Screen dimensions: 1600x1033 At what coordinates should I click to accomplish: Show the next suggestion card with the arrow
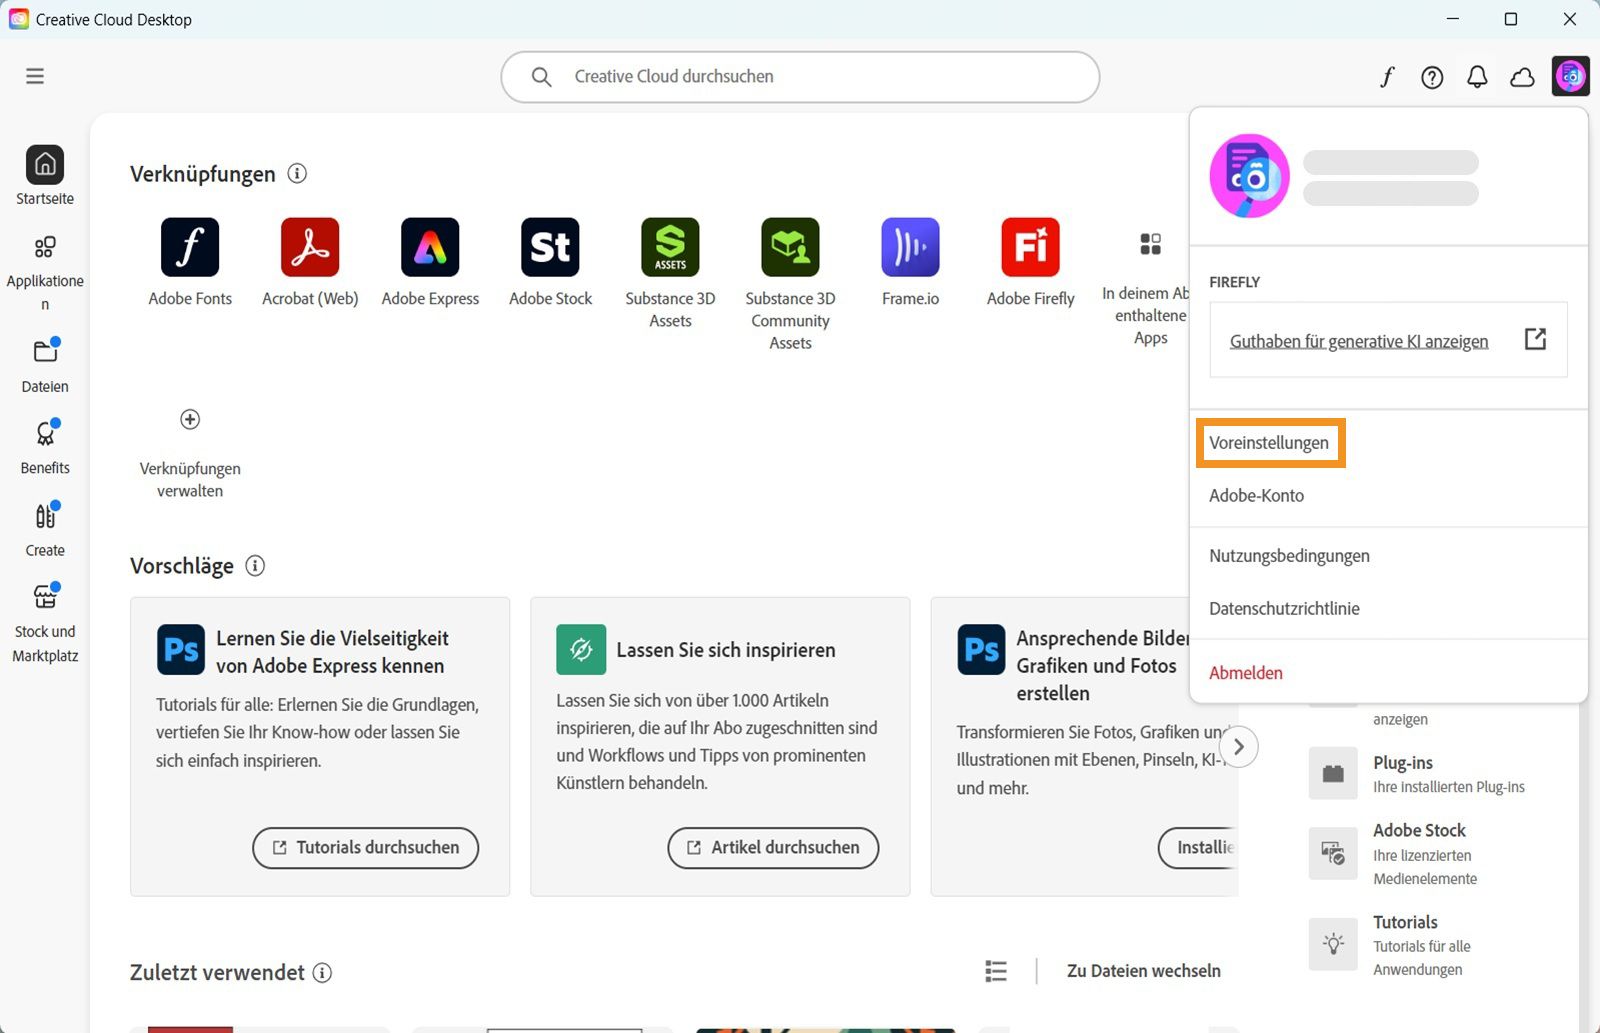[1239, 747]
